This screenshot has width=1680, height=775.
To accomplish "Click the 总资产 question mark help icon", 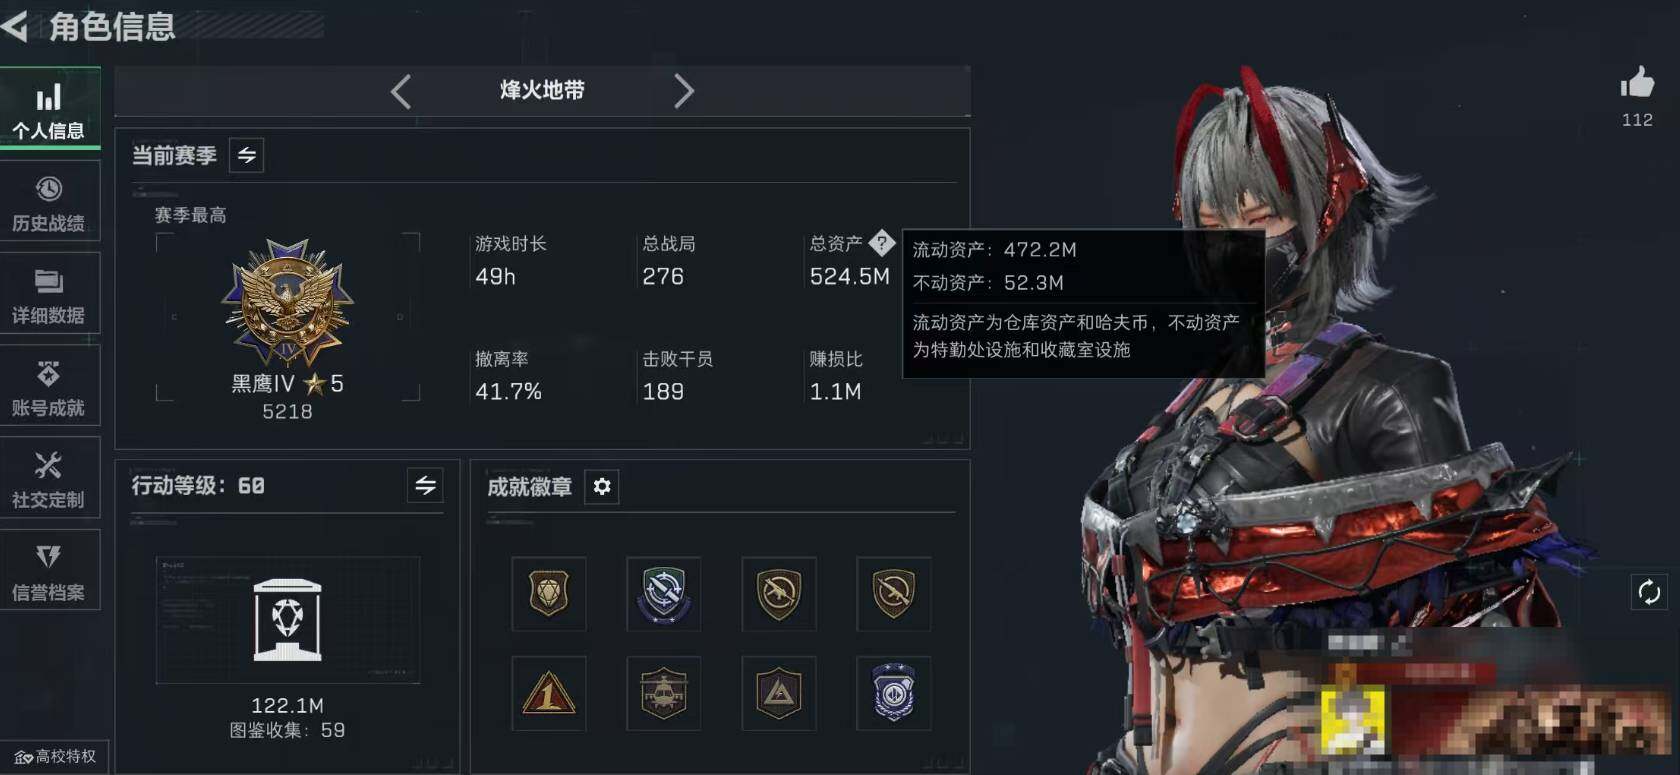I will click(881, 242).
